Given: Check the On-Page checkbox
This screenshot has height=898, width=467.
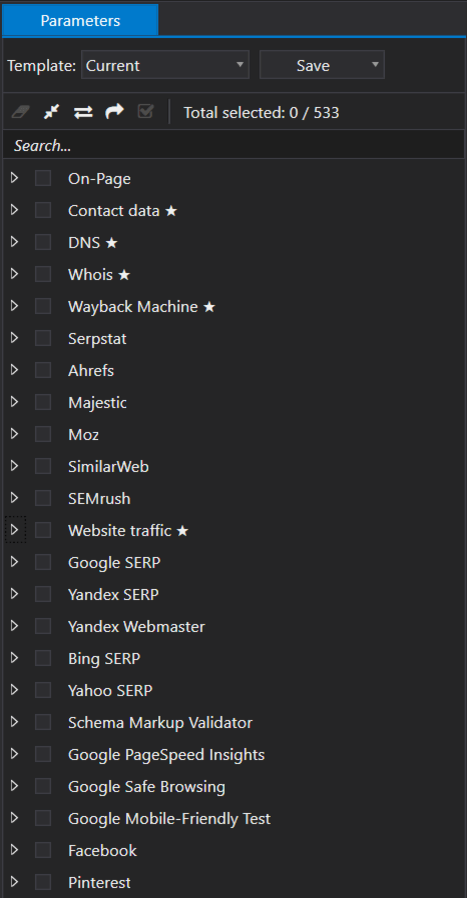Looking at the screenshot, I should [x=43, y=179].
